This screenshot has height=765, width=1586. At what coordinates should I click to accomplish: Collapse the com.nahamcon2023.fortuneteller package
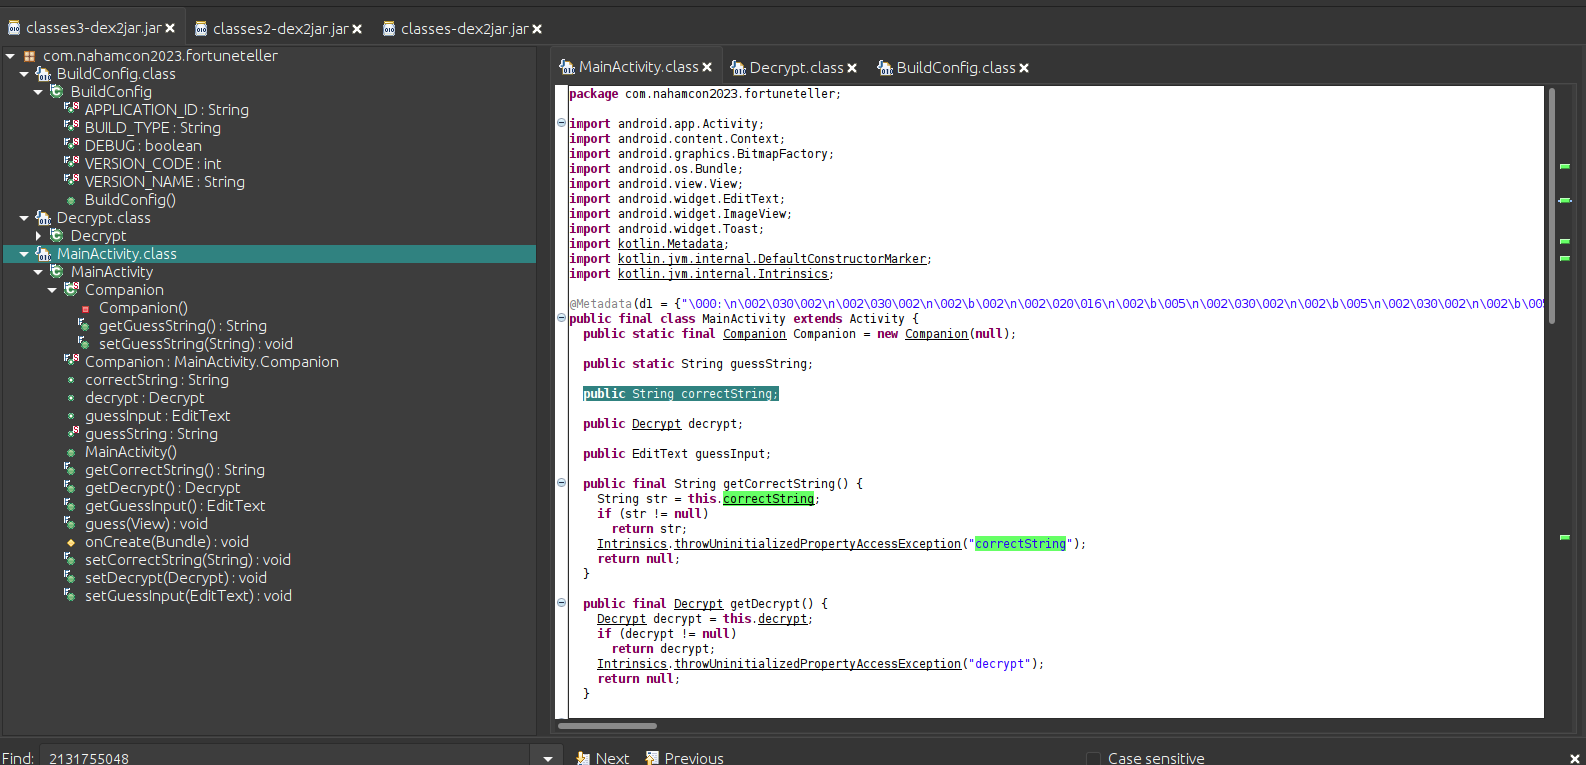[x=10, y=56]
